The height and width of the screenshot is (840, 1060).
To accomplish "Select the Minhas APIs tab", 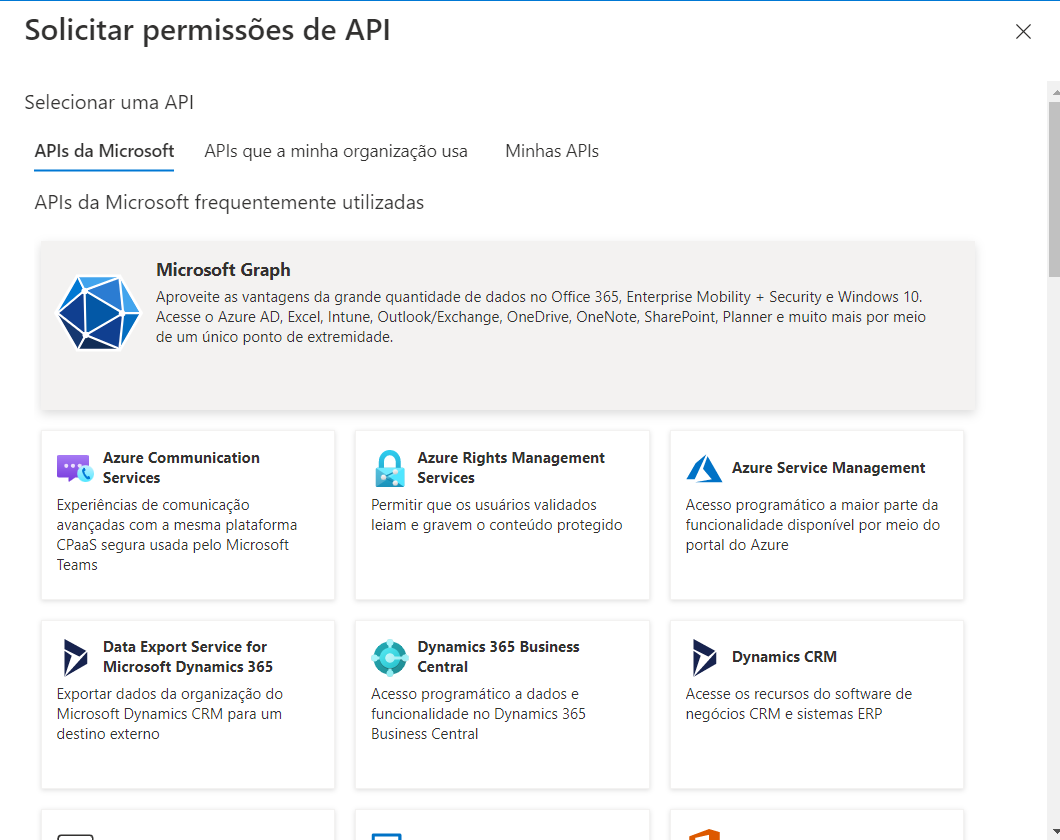I will pos(552,151).
